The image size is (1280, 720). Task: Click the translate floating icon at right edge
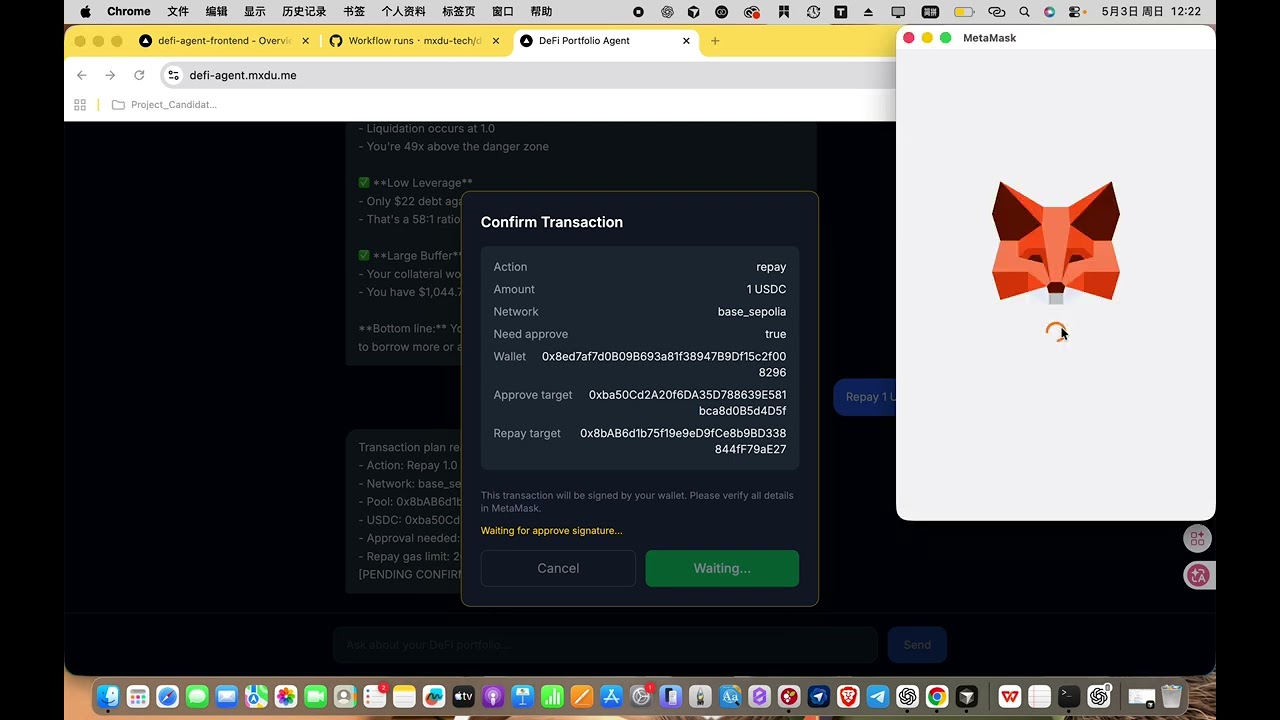1197,575
